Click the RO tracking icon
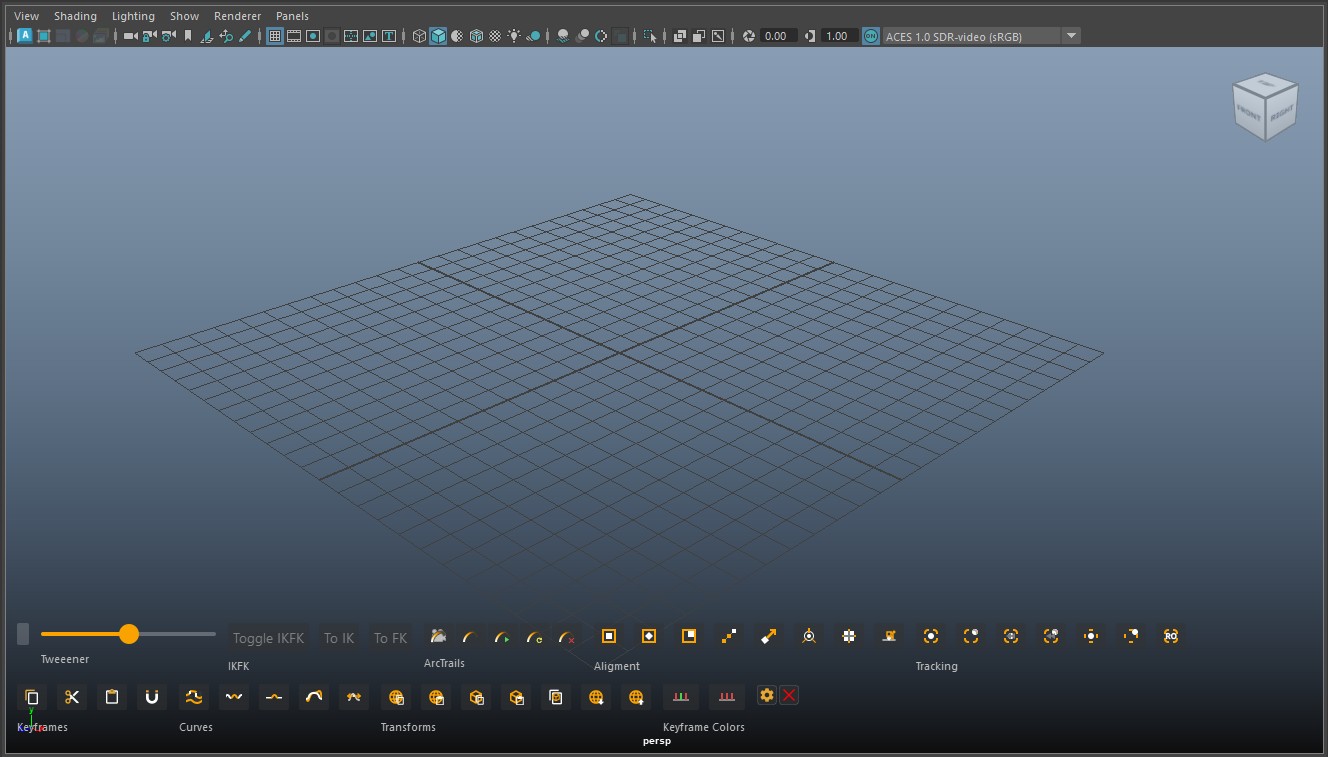This screenshot has width=1328, height=757. 1170,636
